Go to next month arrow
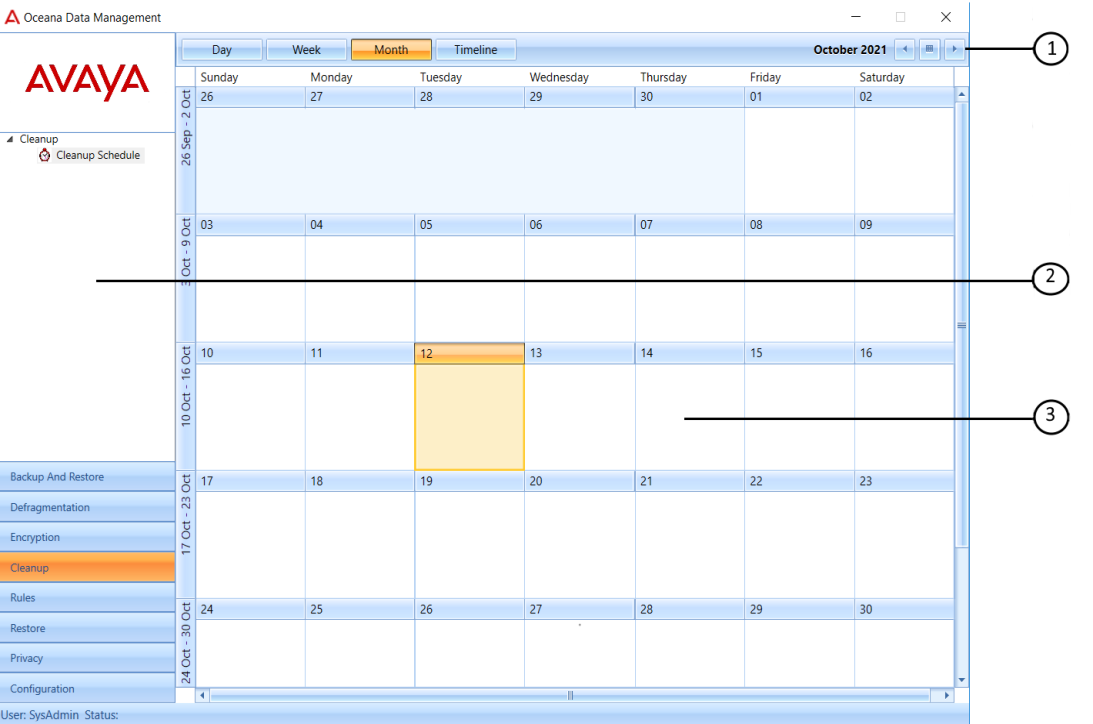Viewport: 1093px width, 724px height. tap(954, 49)
